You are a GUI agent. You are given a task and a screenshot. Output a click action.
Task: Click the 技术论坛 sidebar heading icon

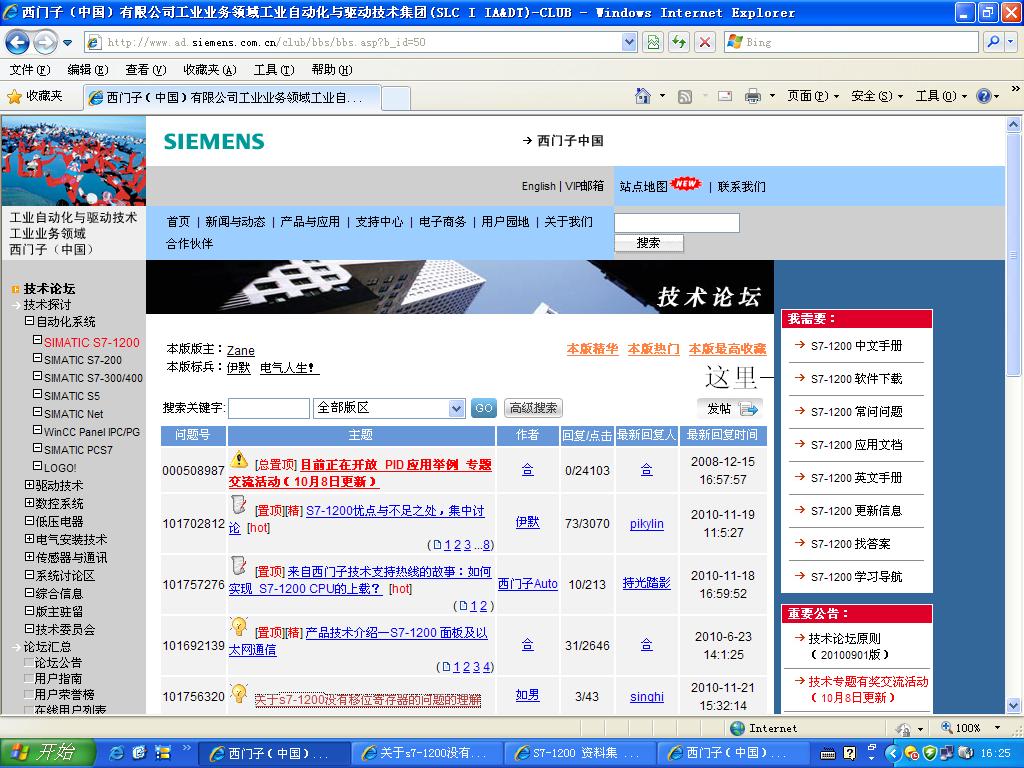[16, 289]
